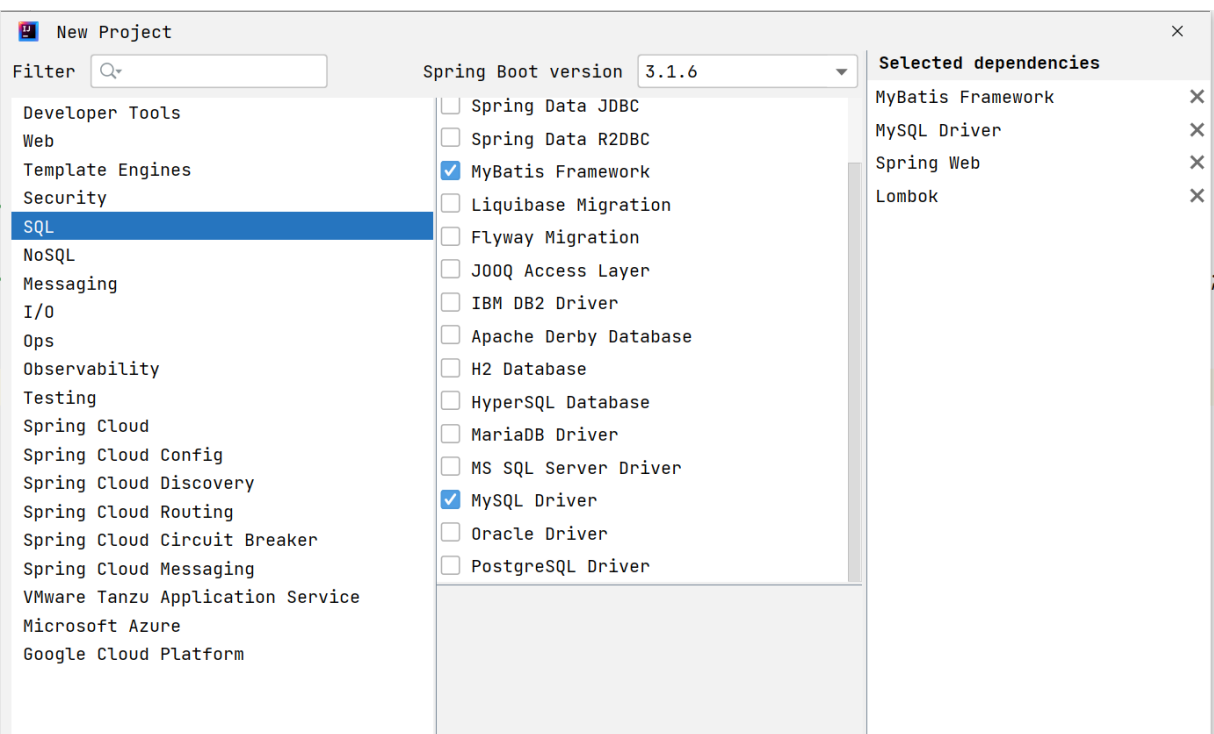Select the Developer Tools category
The width and height of the screenshot is (1214, 734).
pos(222,113)
